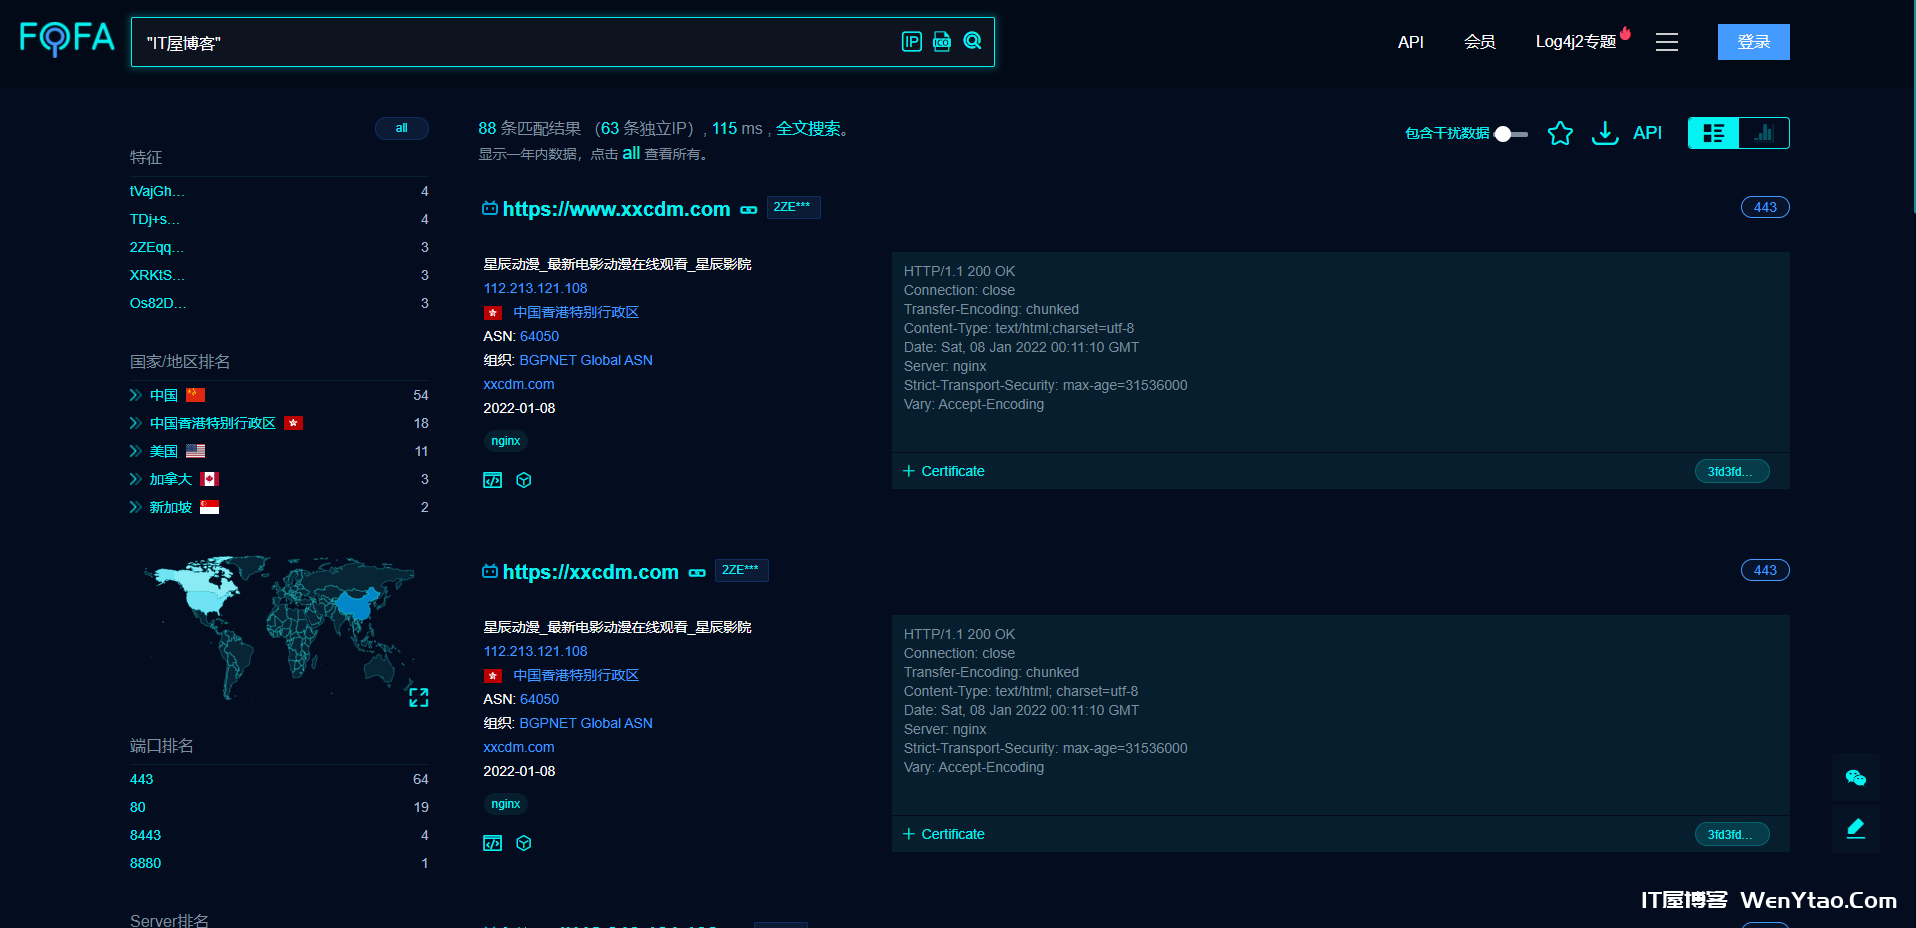Click nginx tag in second result
The image size is (1916, 928).
click(506, 804)
